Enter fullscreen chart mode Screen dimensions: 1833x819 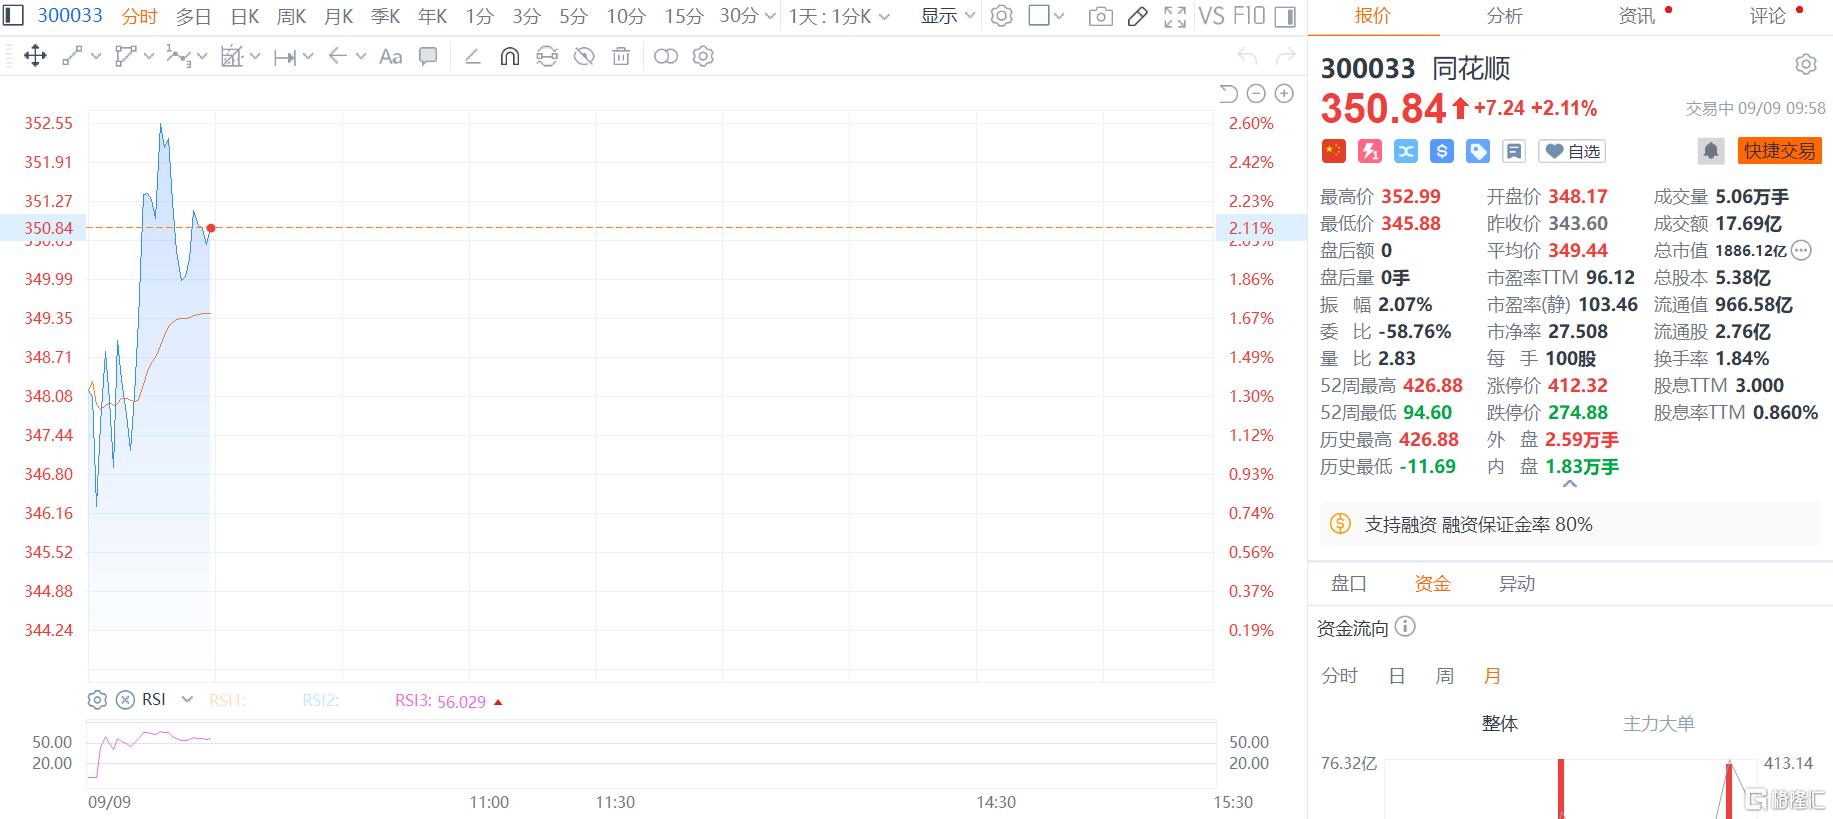(x=1175, y=17)
